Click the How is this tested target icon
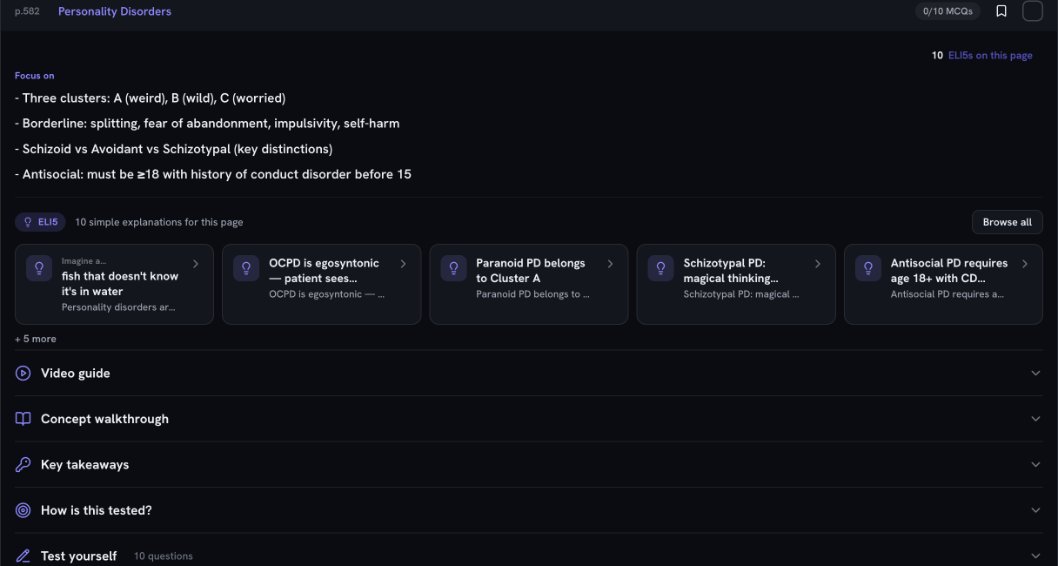Screen dimensions: 1058x566 [x=23, y=510]
